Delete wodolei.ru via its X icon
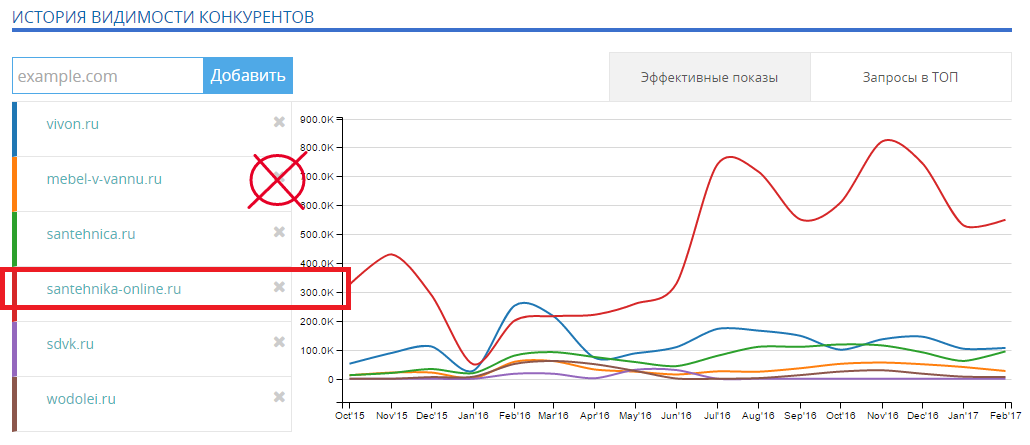The image size is (1030, 445). [279, 397]
